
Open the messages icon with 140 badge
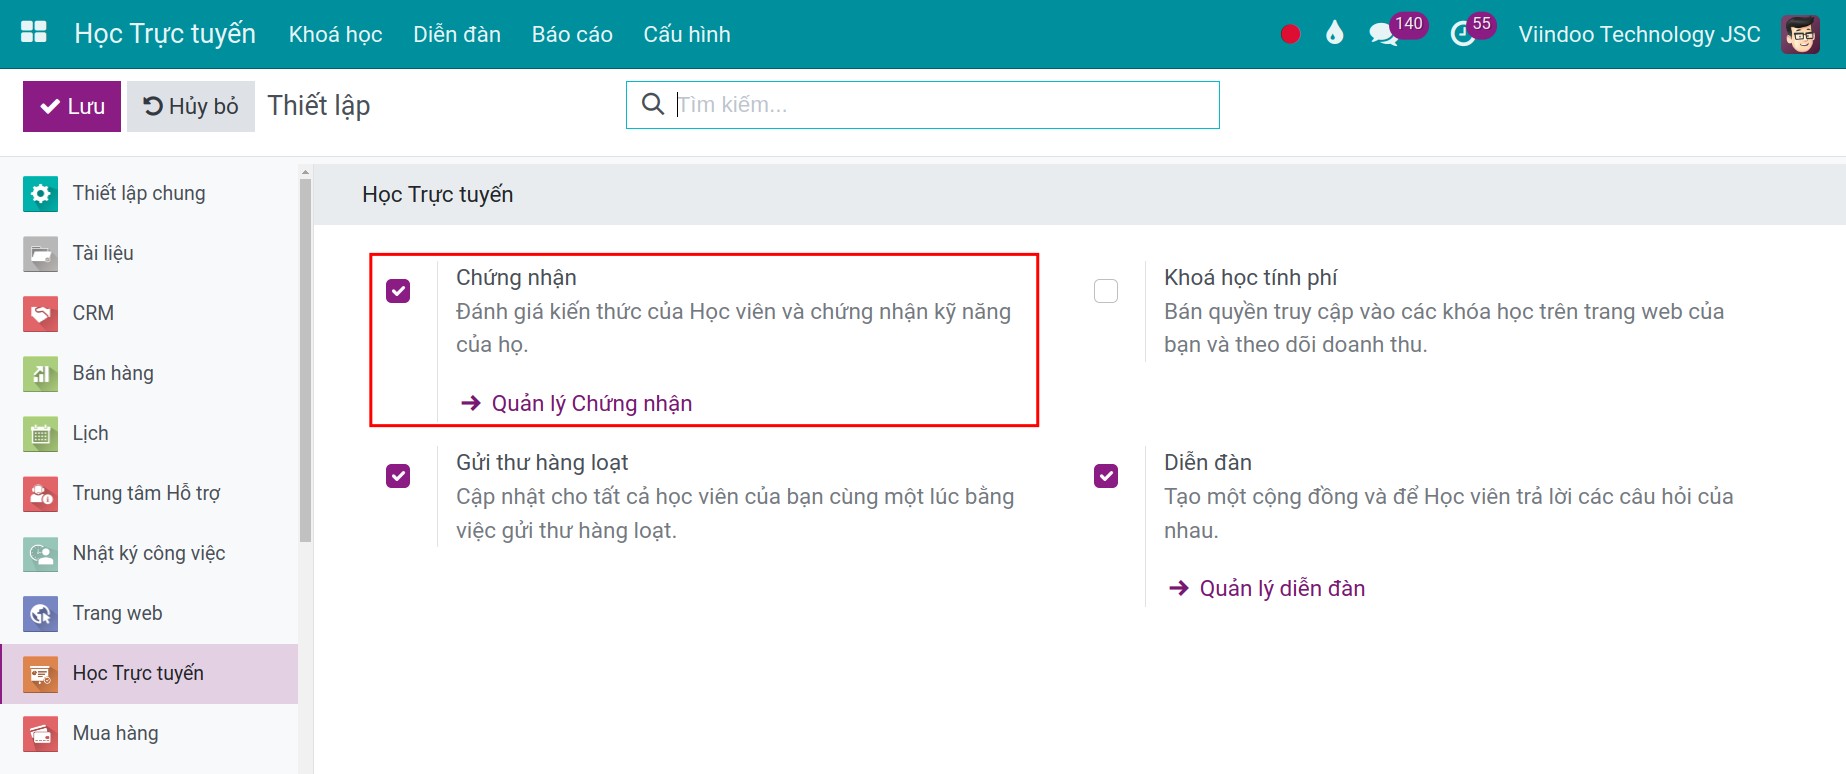[x=1396, y=30]
